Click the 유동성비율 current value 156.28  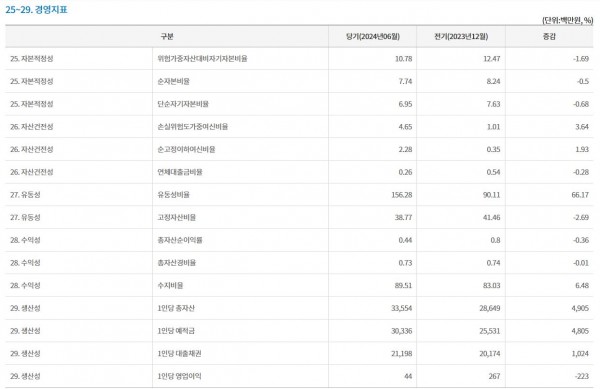point(402,195)
